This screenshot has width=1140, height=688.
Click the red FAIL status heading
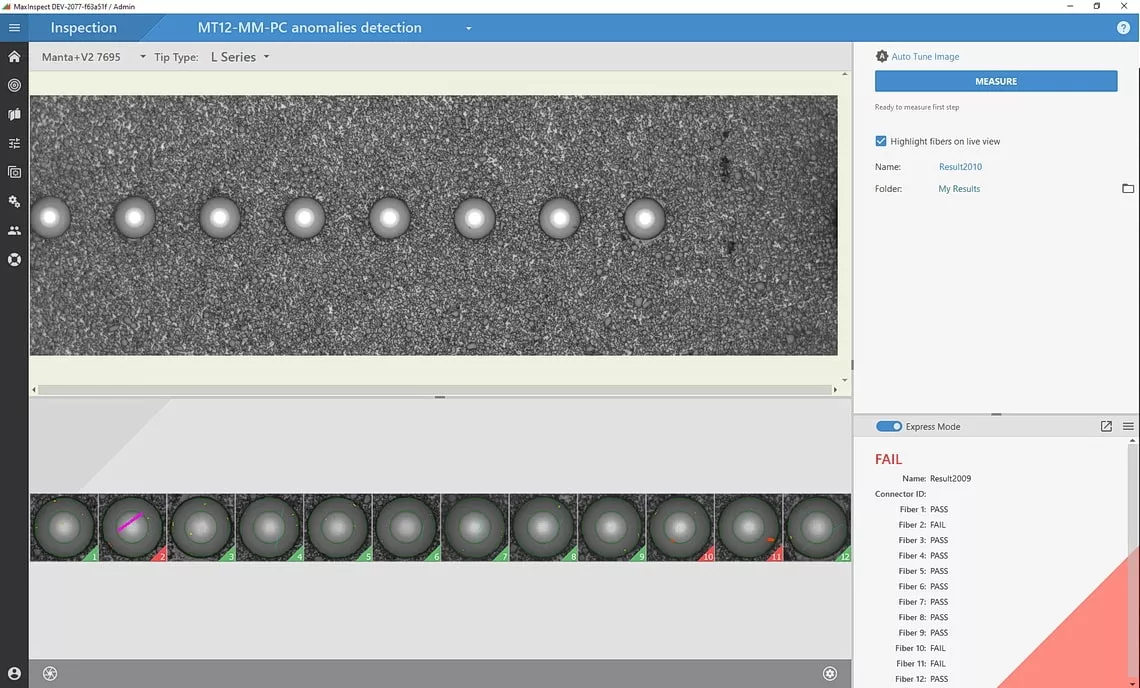[x=888, y=459]
